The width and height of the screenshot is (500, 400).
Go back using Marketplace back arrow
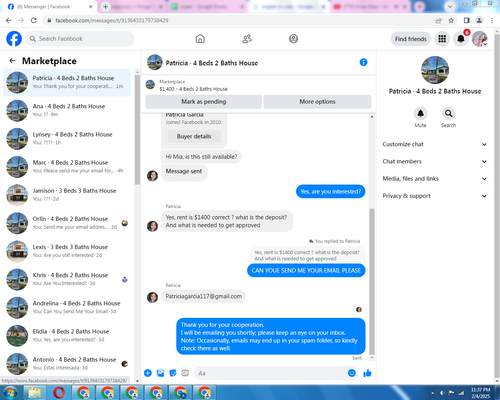12,61
